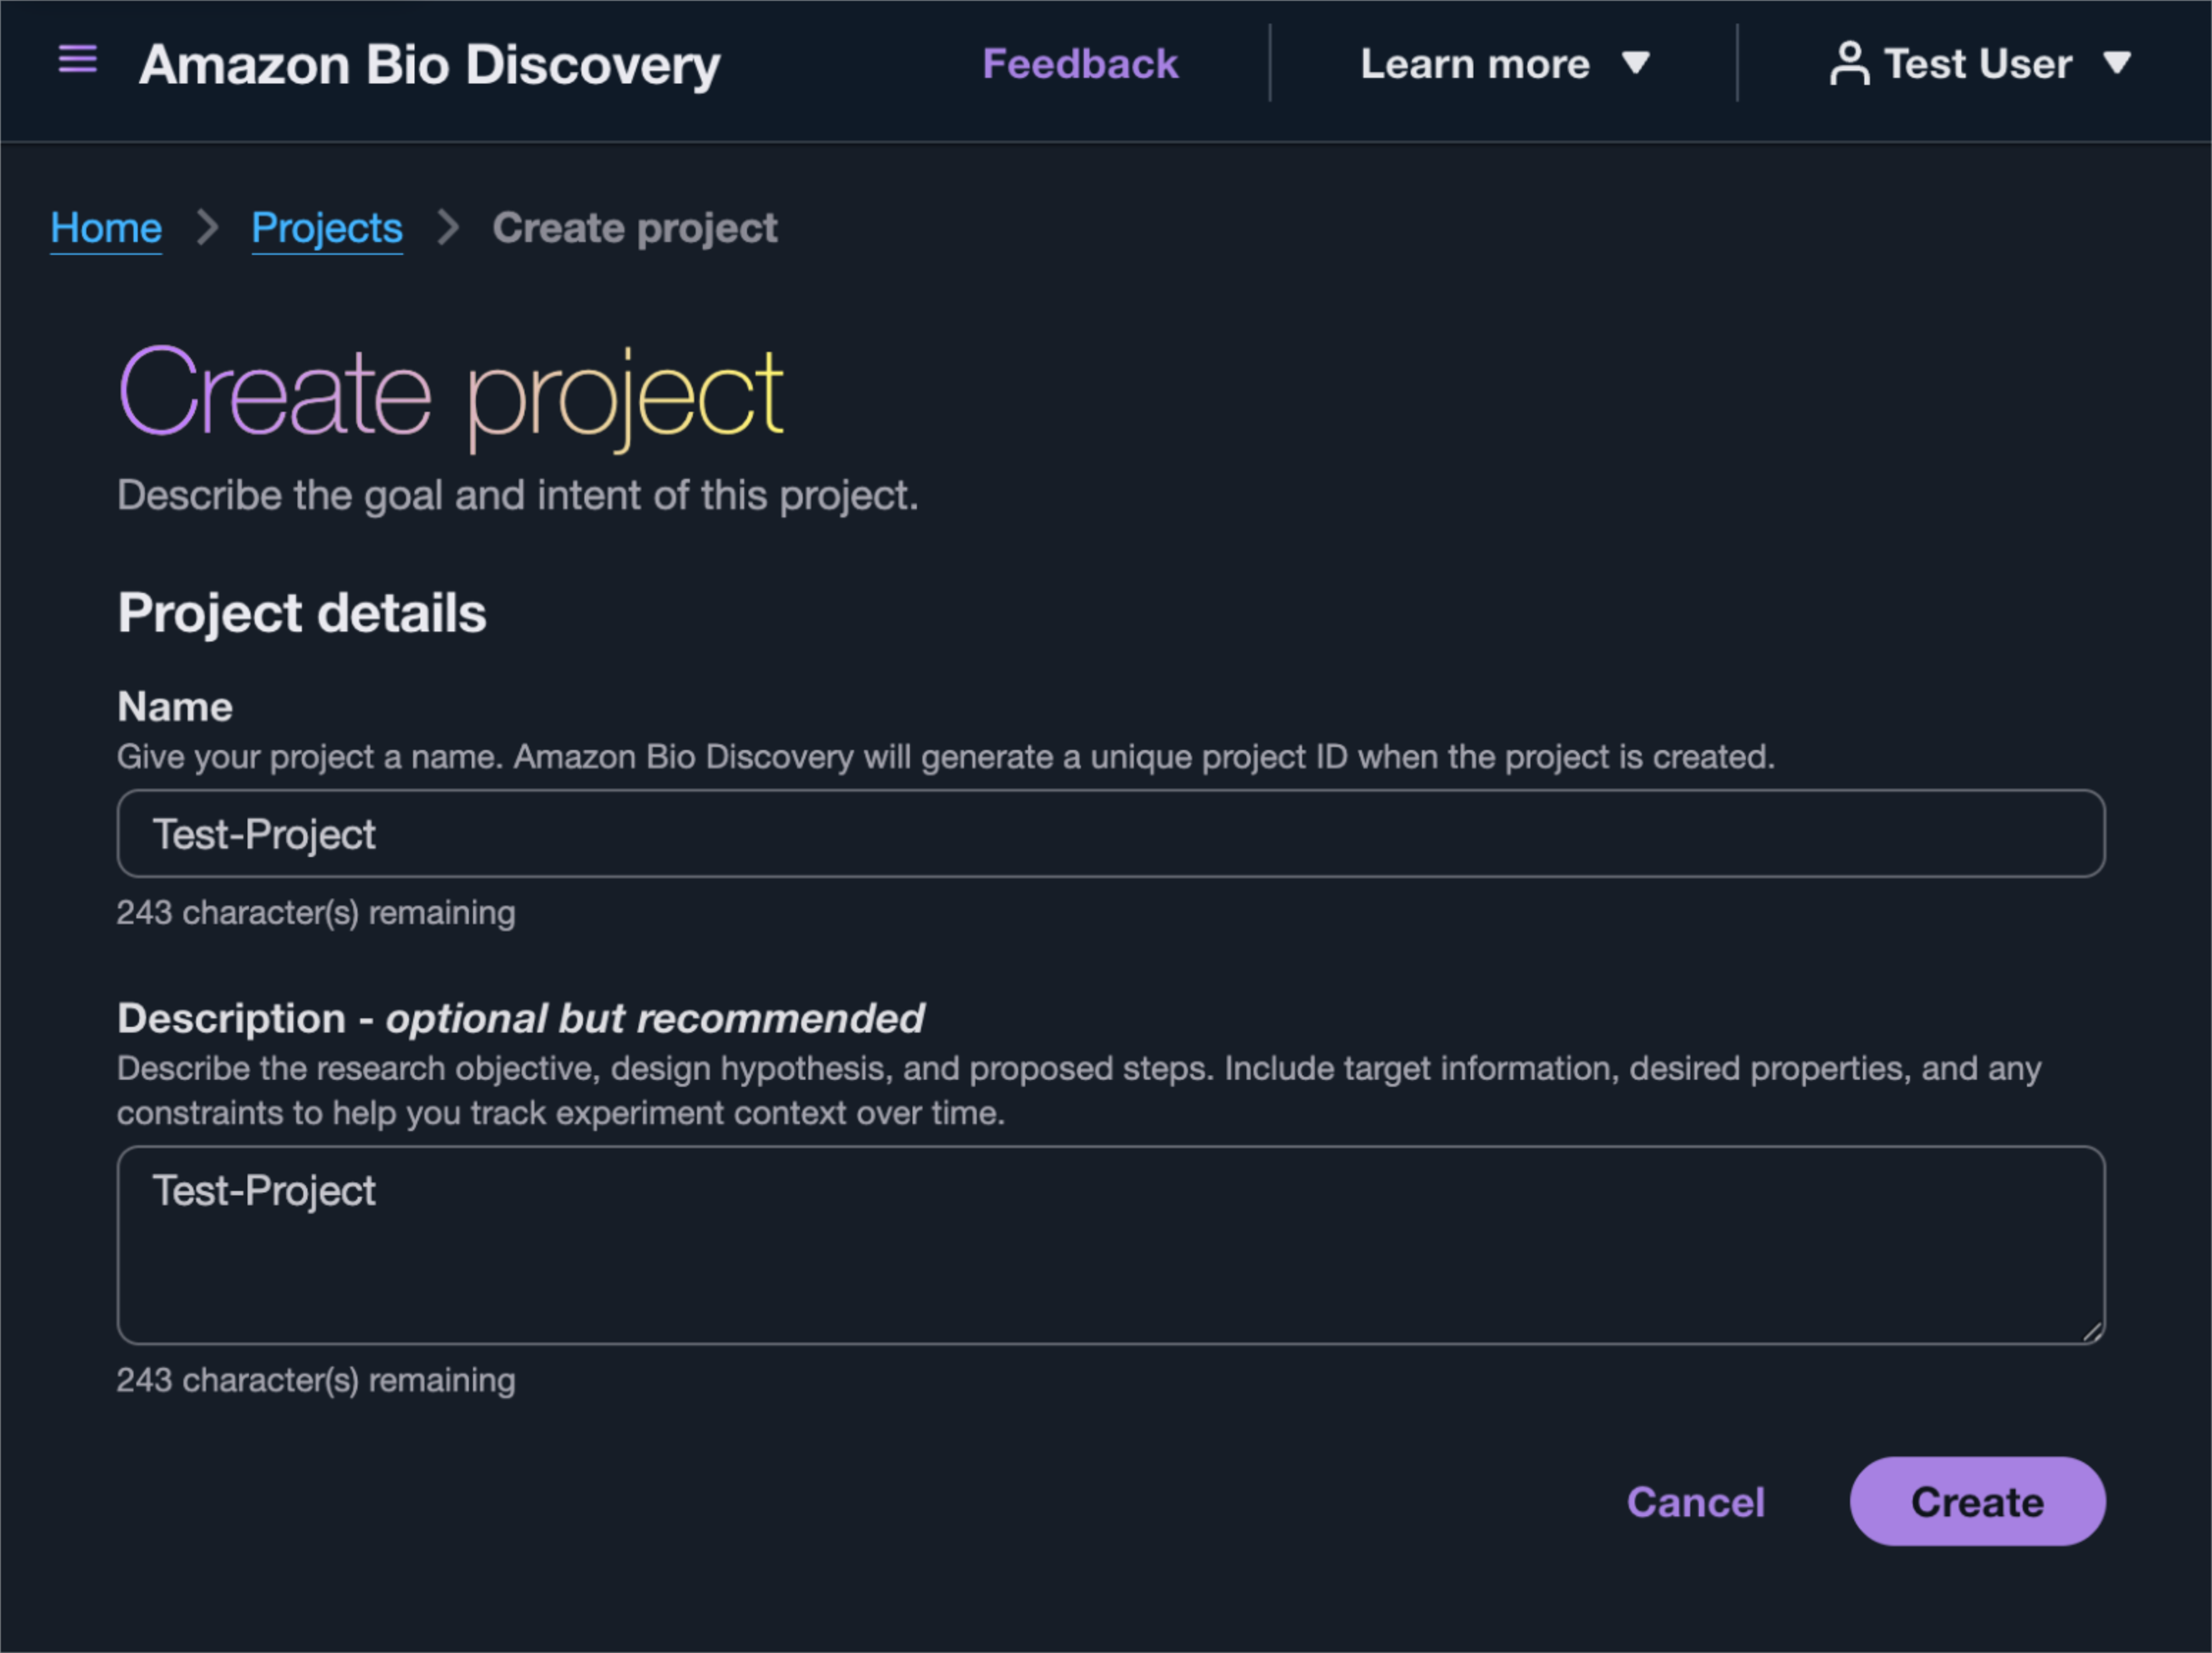Click the Name field's characters remaining counter
The width and height of the screenshot is (2212, 1653).
click(316, 913)
